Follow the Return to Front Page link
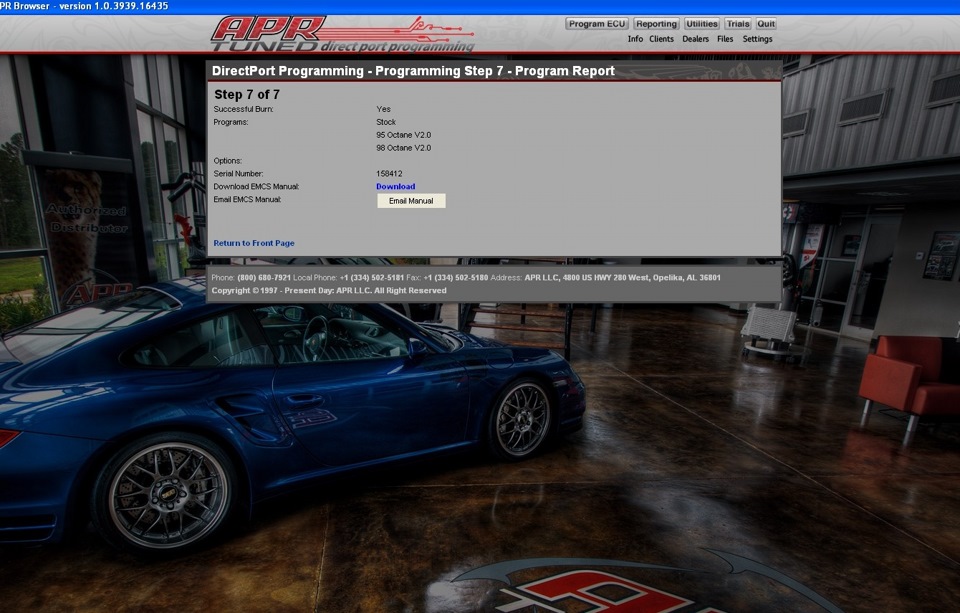This screenshot has width=960, height=613. [254, 243]
